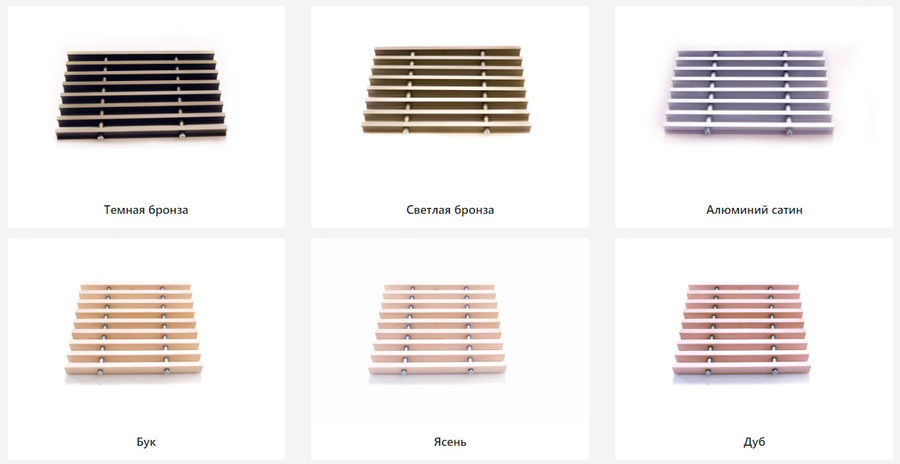Open the dark bronze finish card
900x464 pixels.
pos(146,117)
